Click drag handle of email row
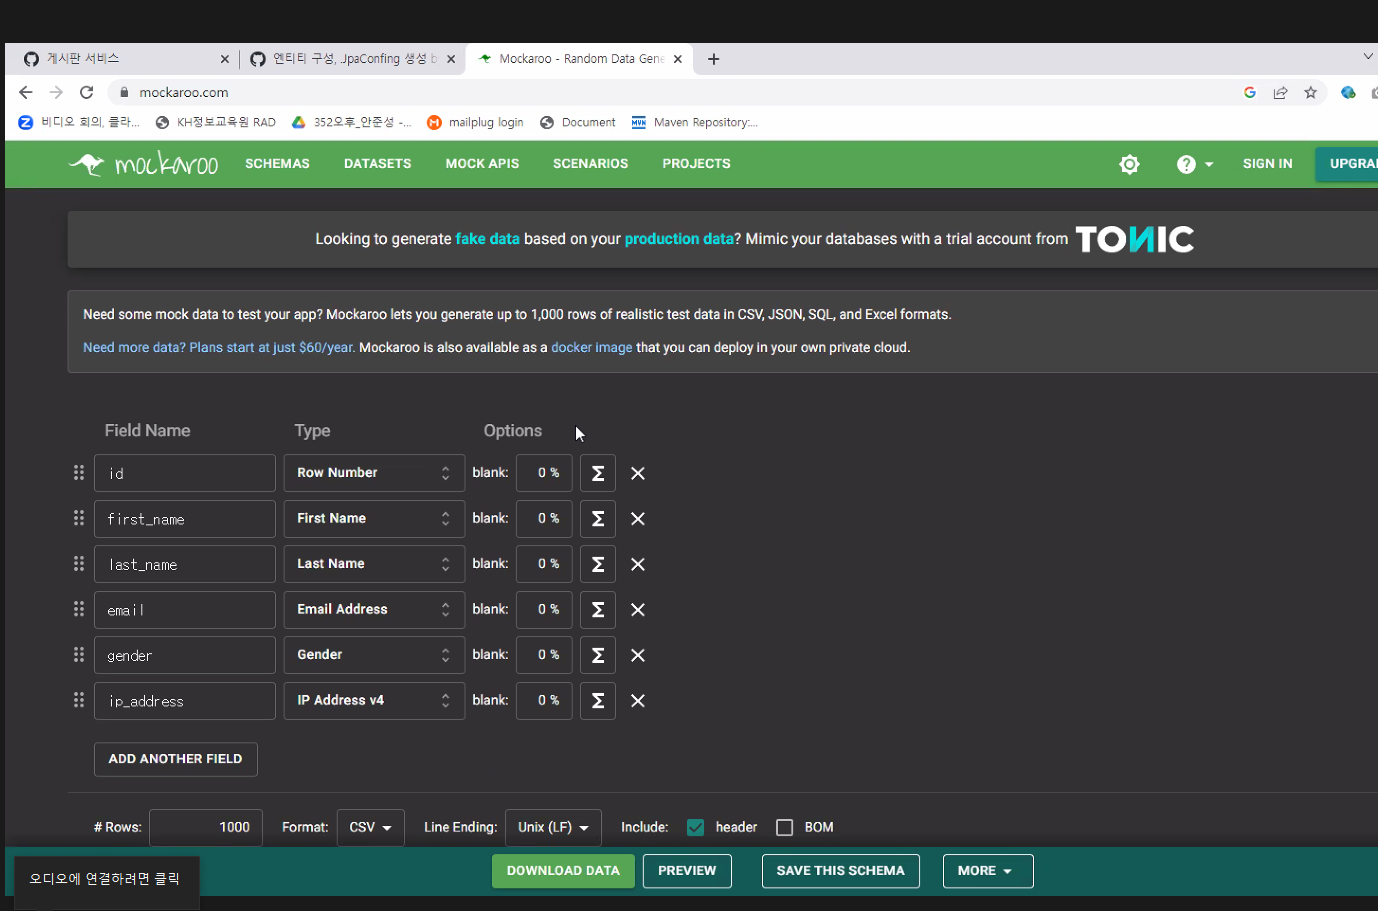This screenshot has height=911, width=1378. [79, 609]
